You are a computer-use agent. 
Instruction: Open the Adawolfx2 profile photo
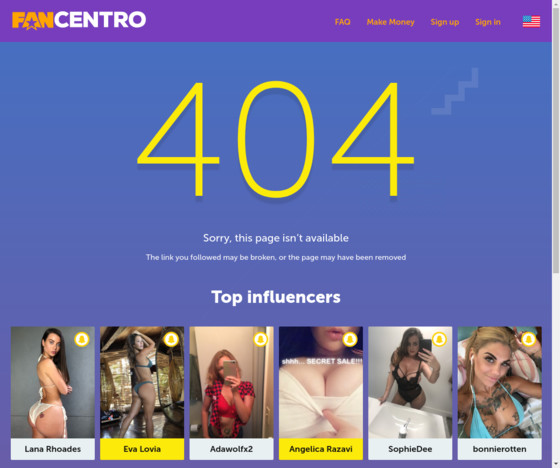231,382
